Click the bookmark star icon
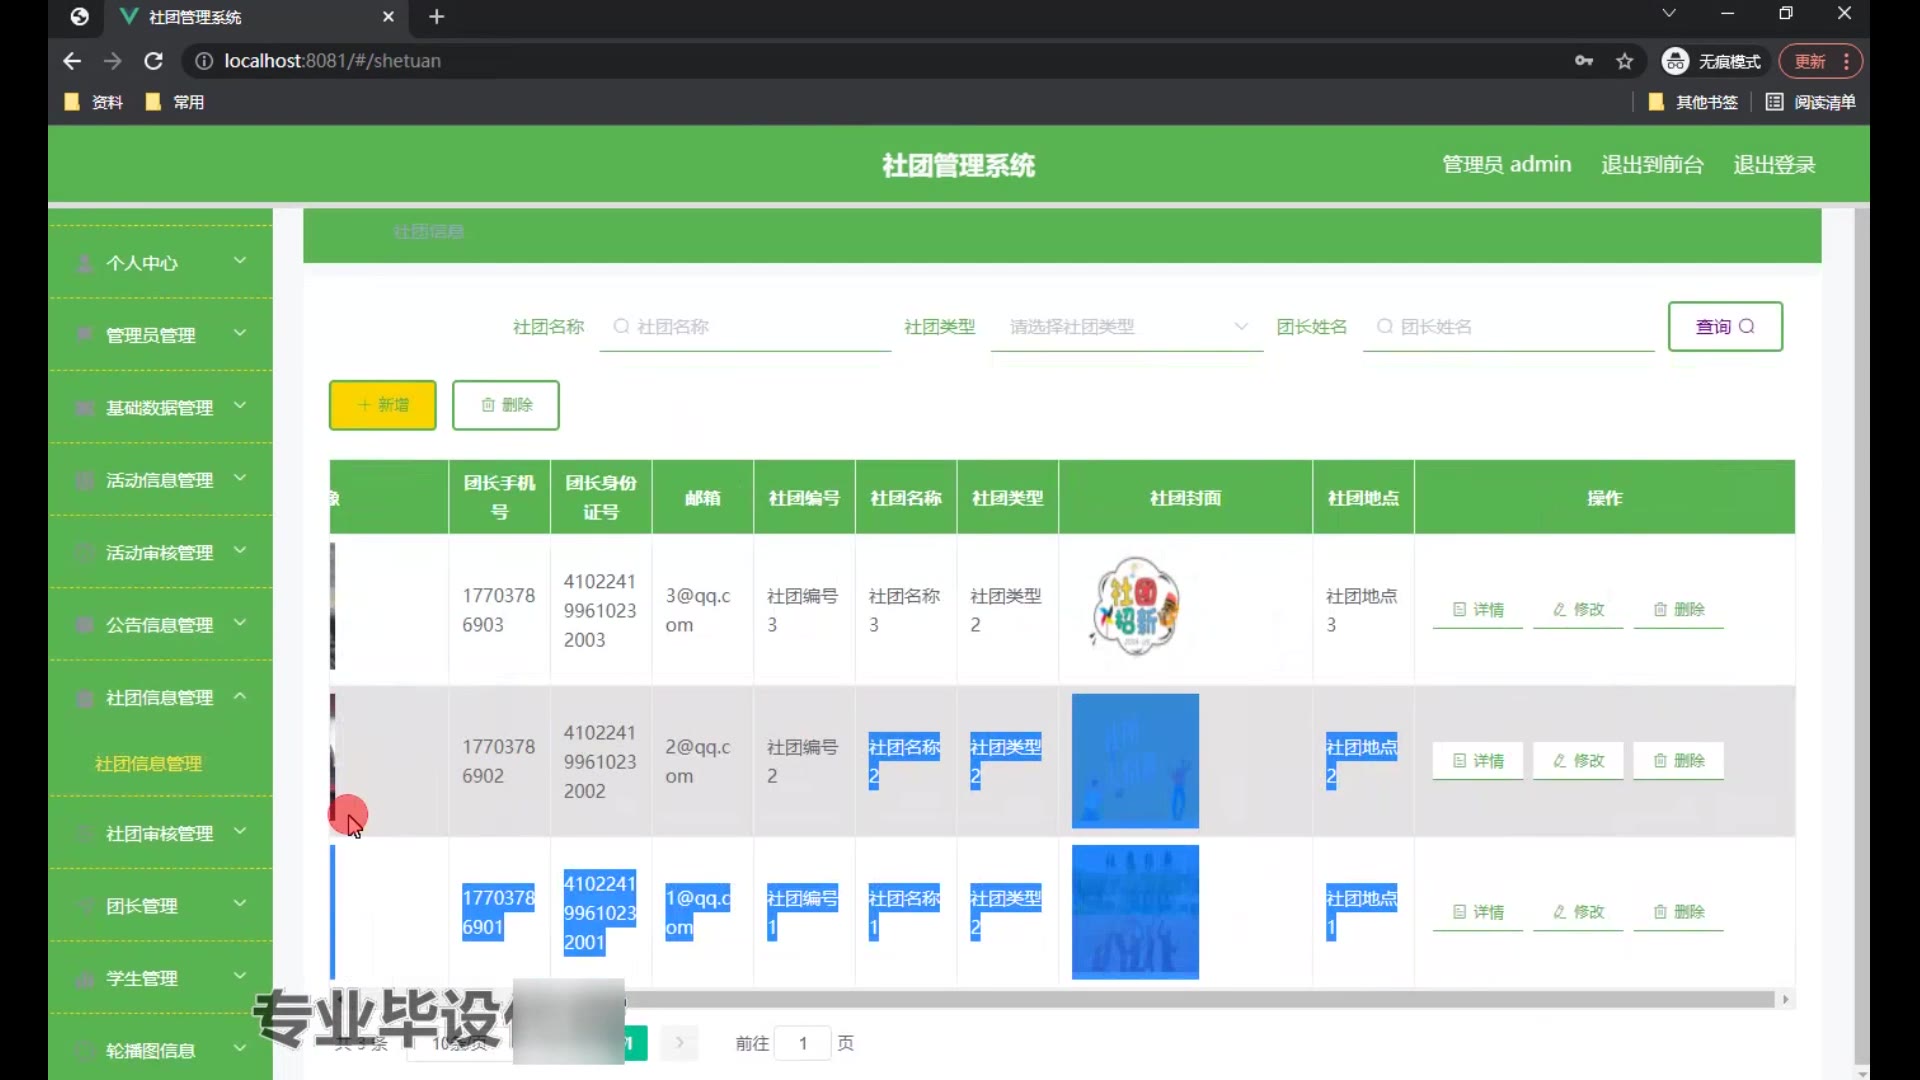Screen dimensions: 1920x1080 point(1625,61)
